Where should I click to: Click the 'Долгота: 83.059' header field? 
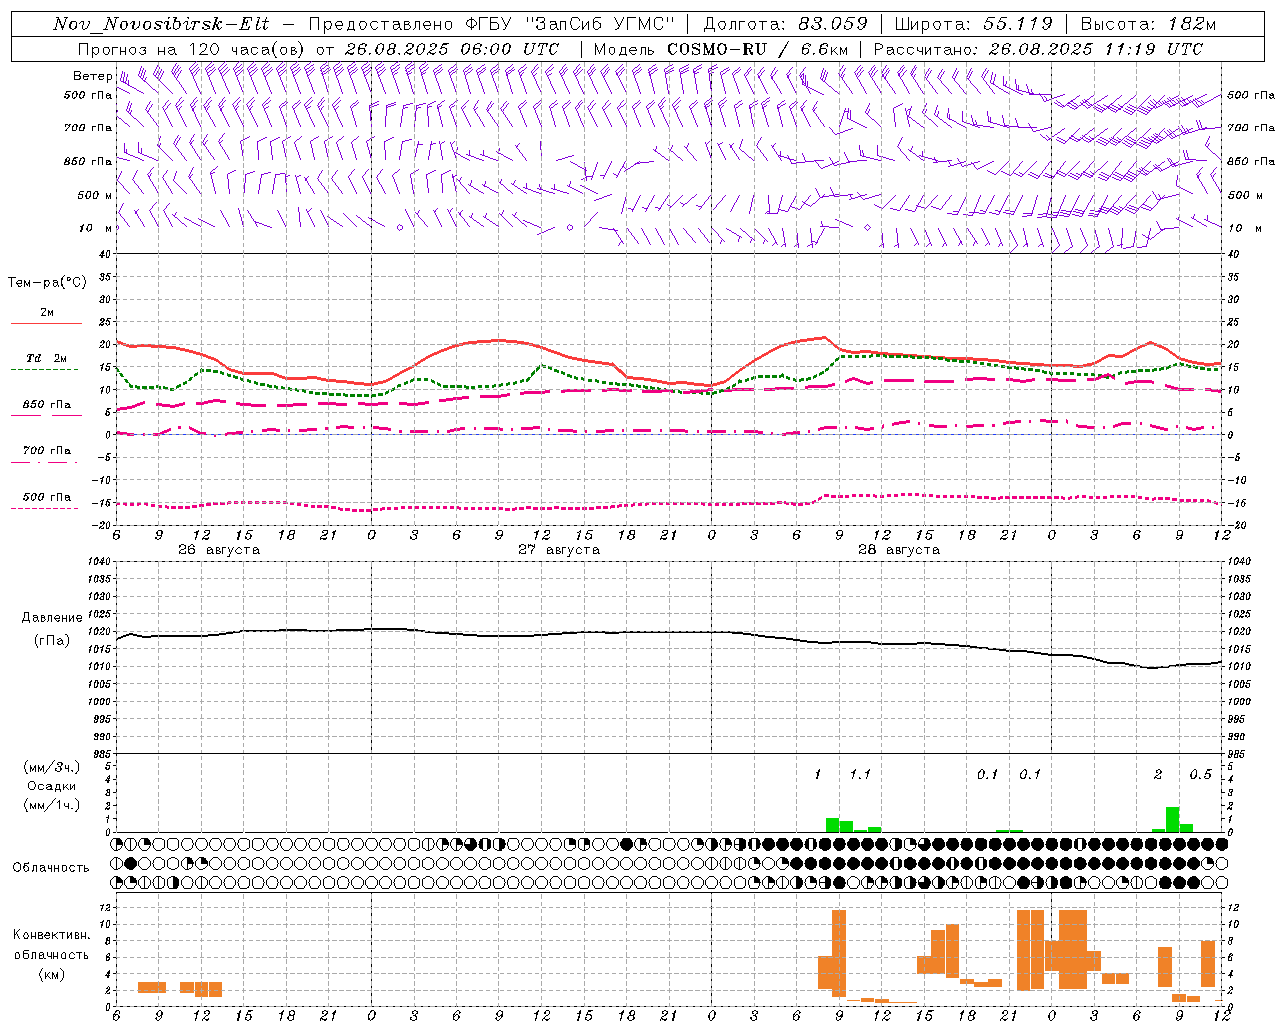click(785, 24)
